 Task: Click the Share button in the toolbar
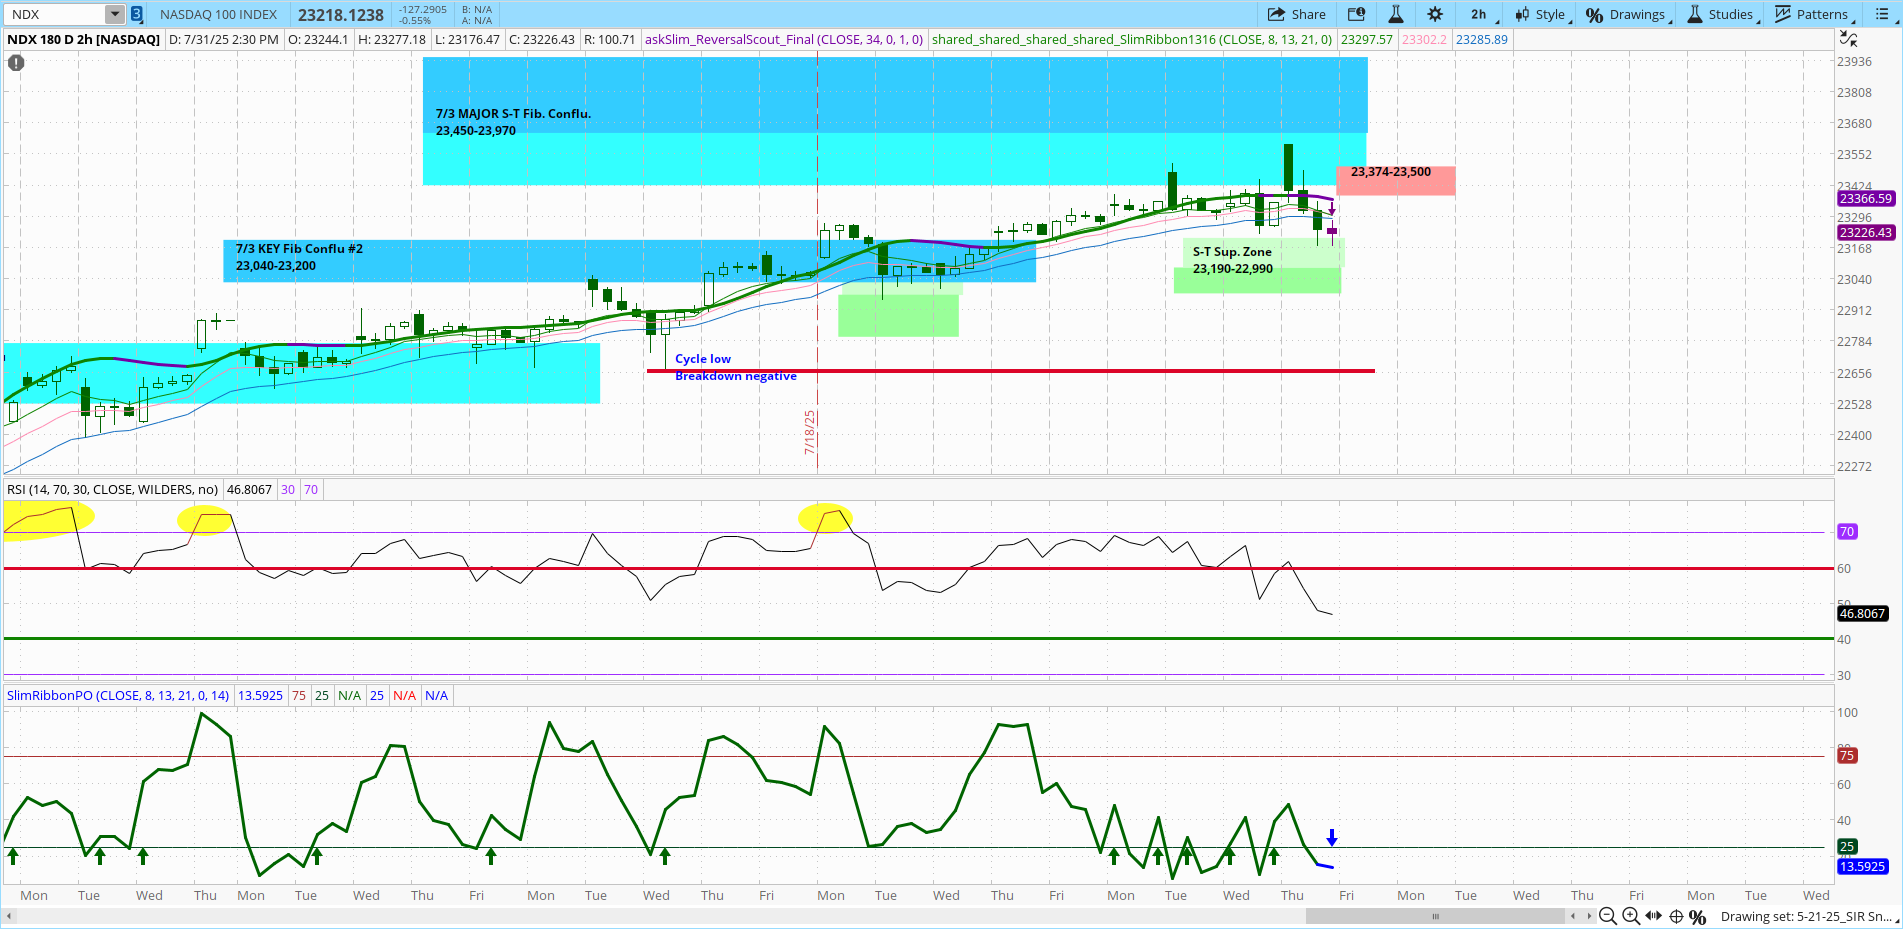1297,14
